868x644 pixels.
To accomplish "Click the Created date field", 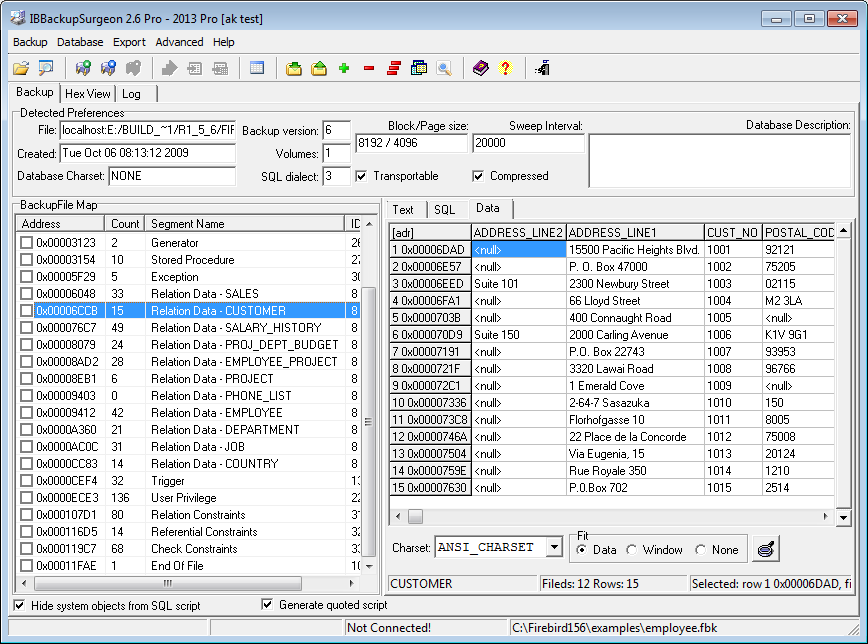I will click(x=147, y=153).
